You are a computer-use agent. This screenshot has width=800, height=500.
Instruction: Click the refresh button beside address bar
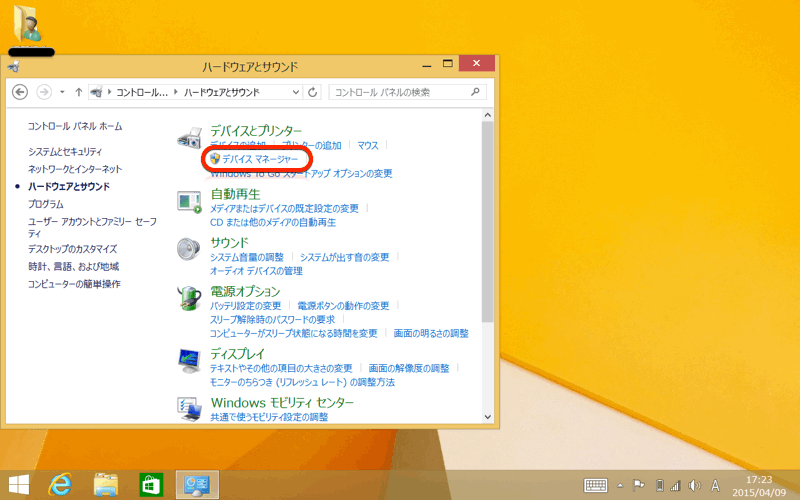click(x=313, y=92)
